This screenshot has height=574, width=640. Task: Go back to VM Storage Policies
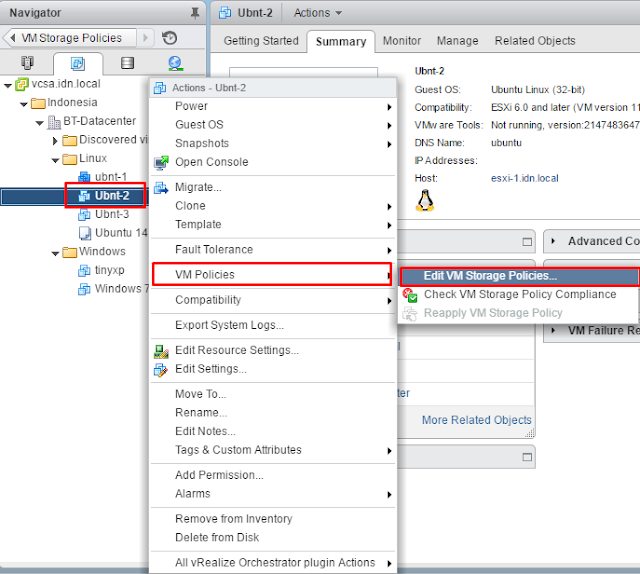tap(69, 38)
